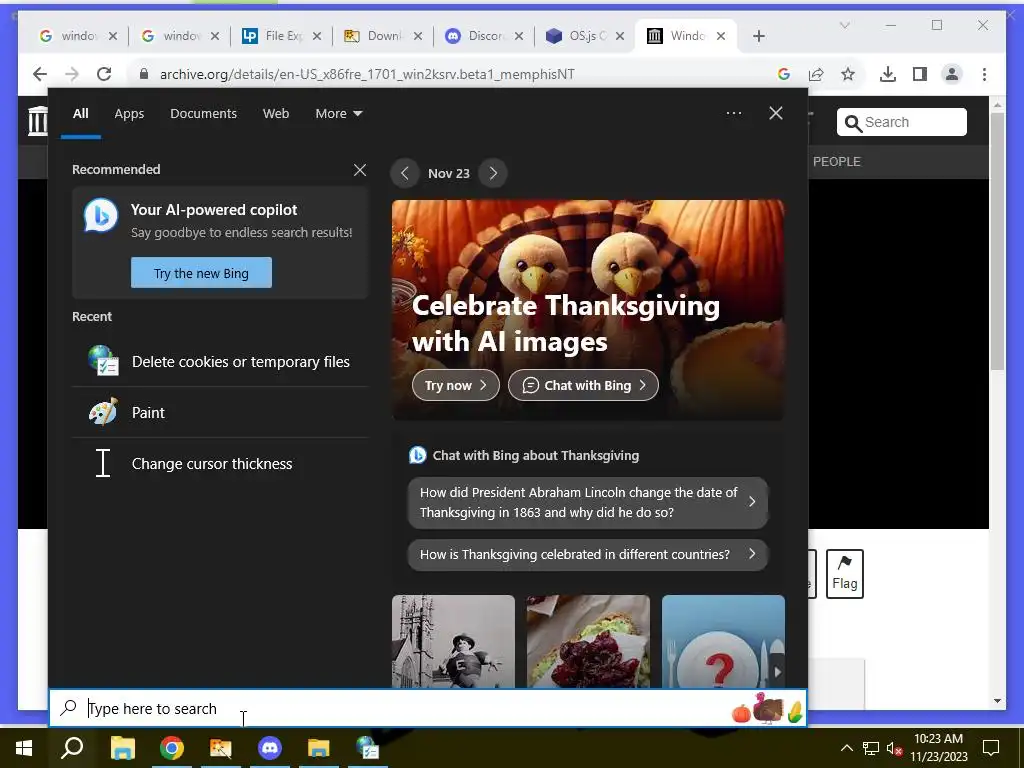
Task: Click the Bing copilot logo icon
Action: click(x=101, y=216)
